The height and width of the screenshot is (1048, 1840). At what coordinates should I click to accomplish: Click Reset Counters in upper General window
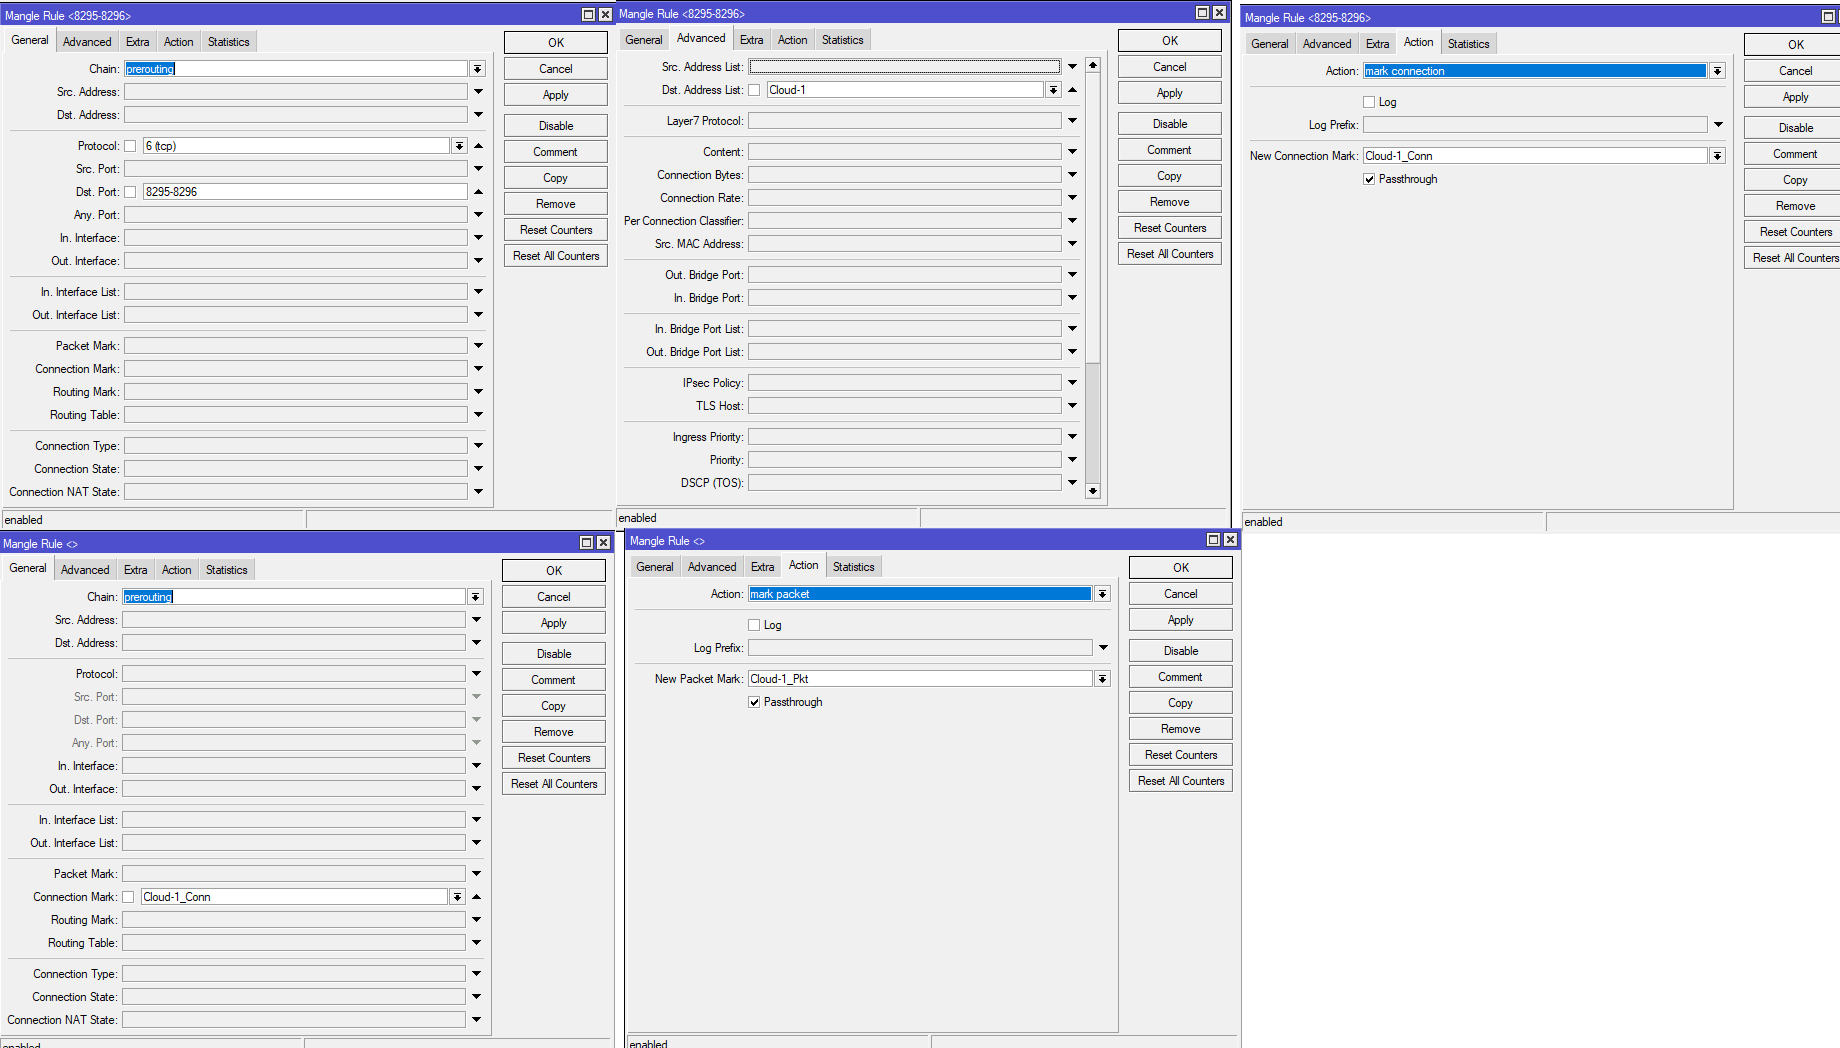556,230
